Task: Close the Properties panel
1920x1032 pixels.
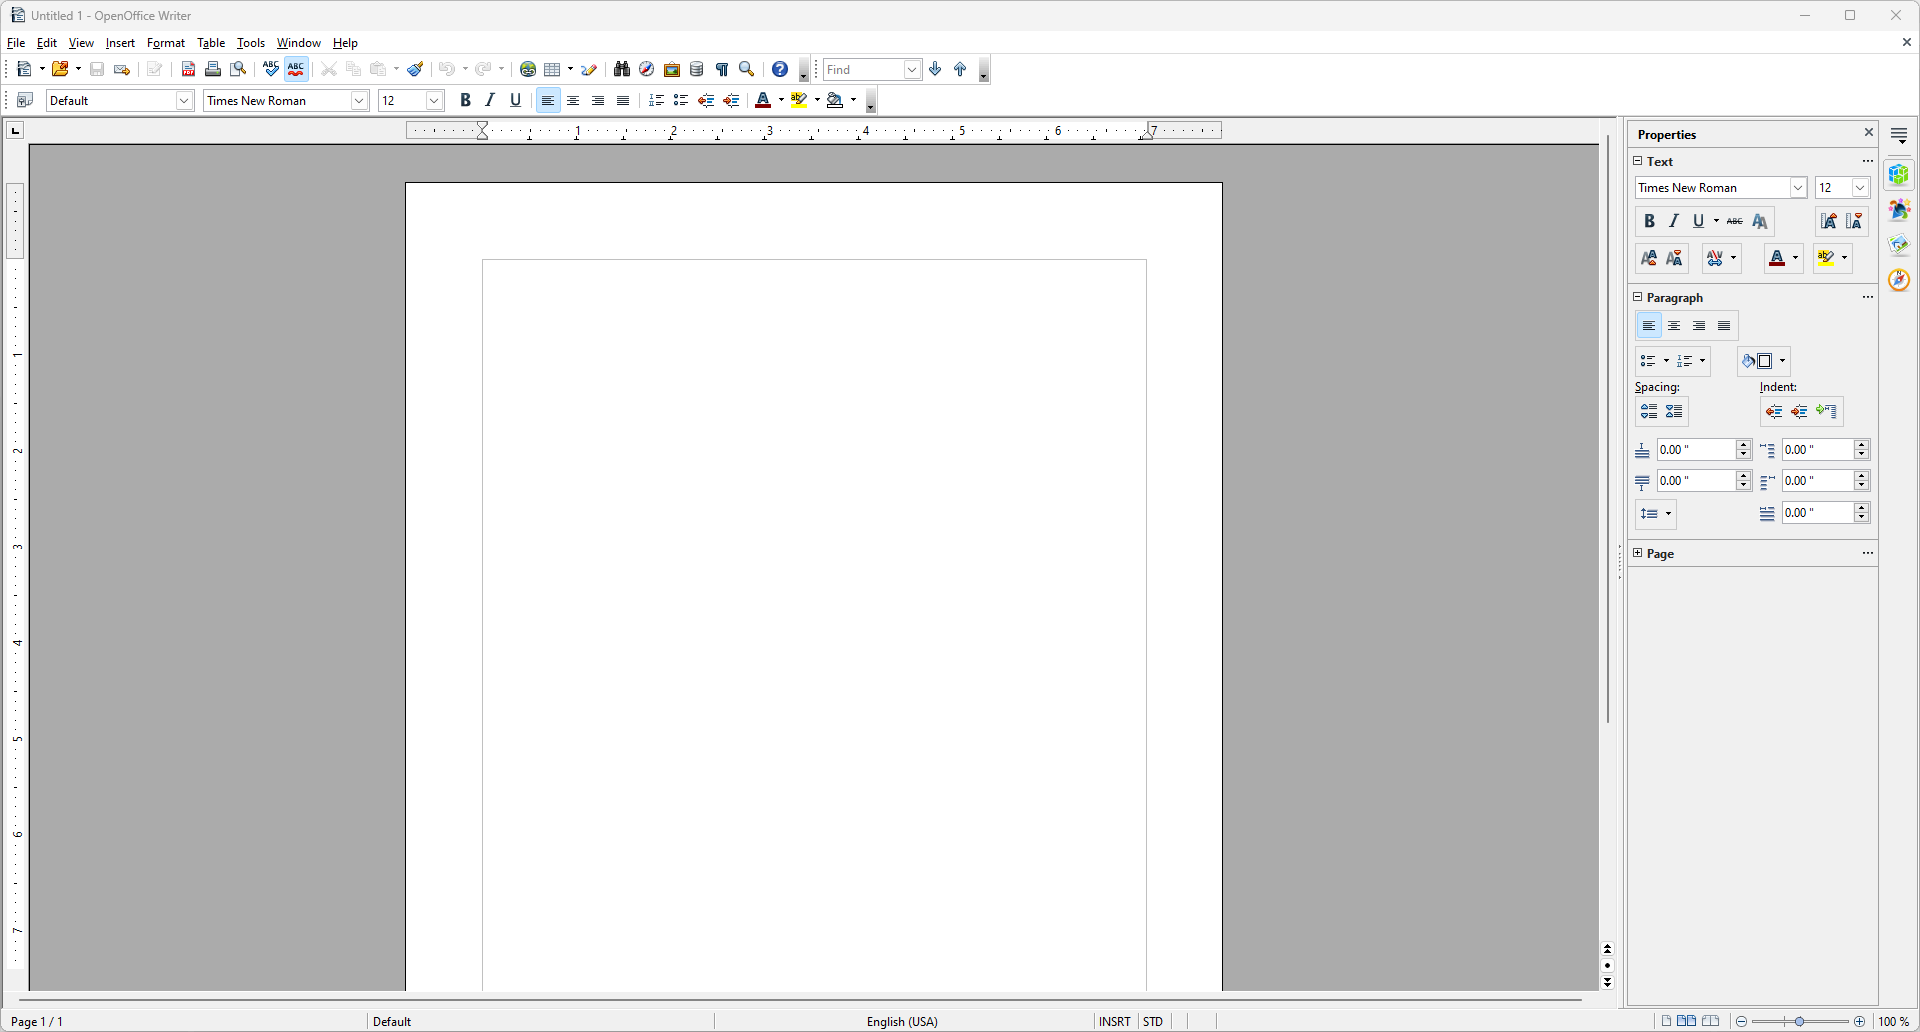Action: [x=1868, y=132]
